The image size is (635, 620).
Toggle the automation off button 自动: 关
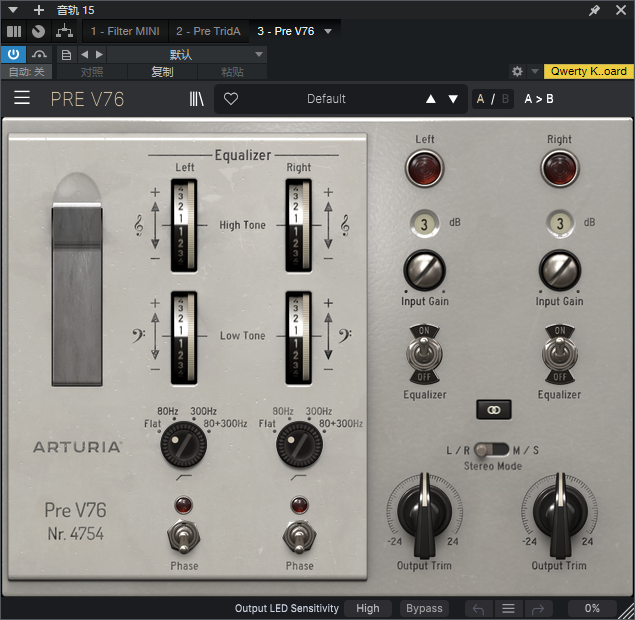[27, 72]
